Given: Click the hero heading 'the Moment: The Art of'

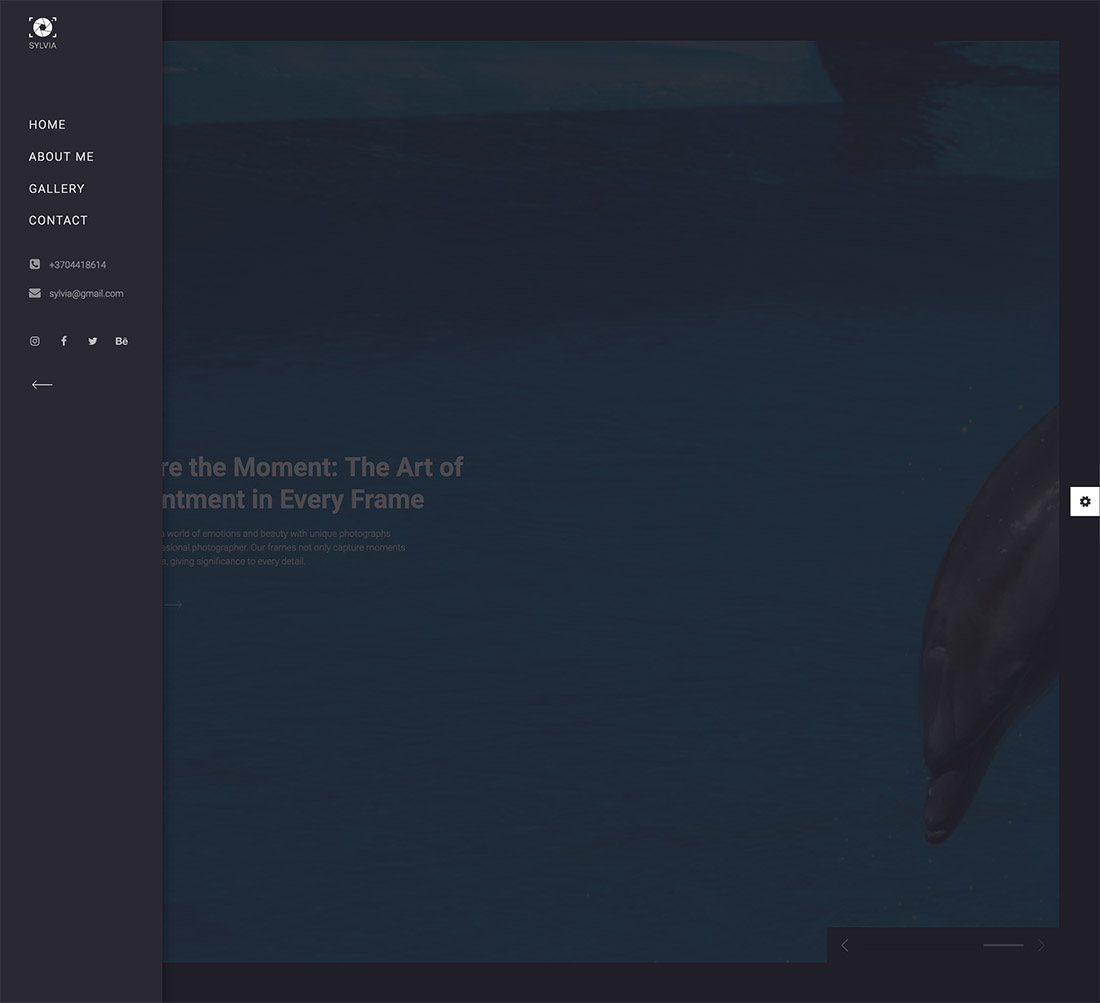Looking at the screenshot, I should click(x=326, y=467).
